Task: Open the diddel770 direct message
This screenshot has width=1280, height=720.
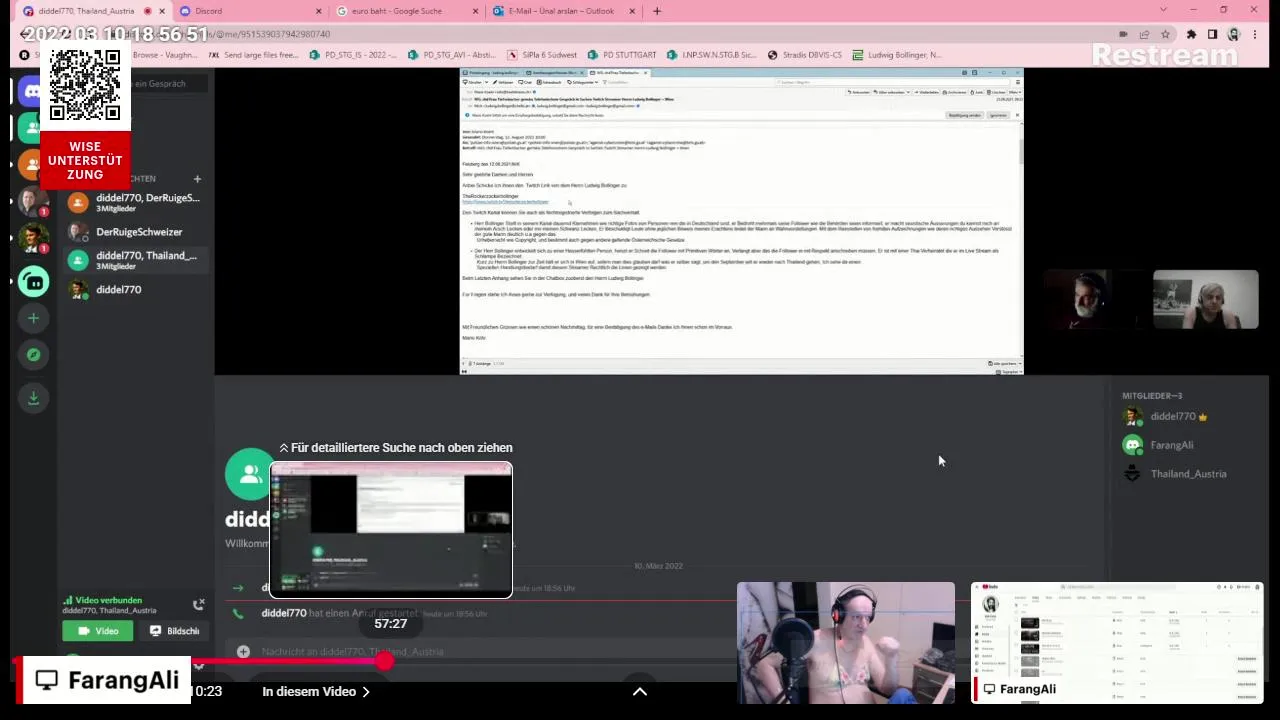Action: pos(134,290)
